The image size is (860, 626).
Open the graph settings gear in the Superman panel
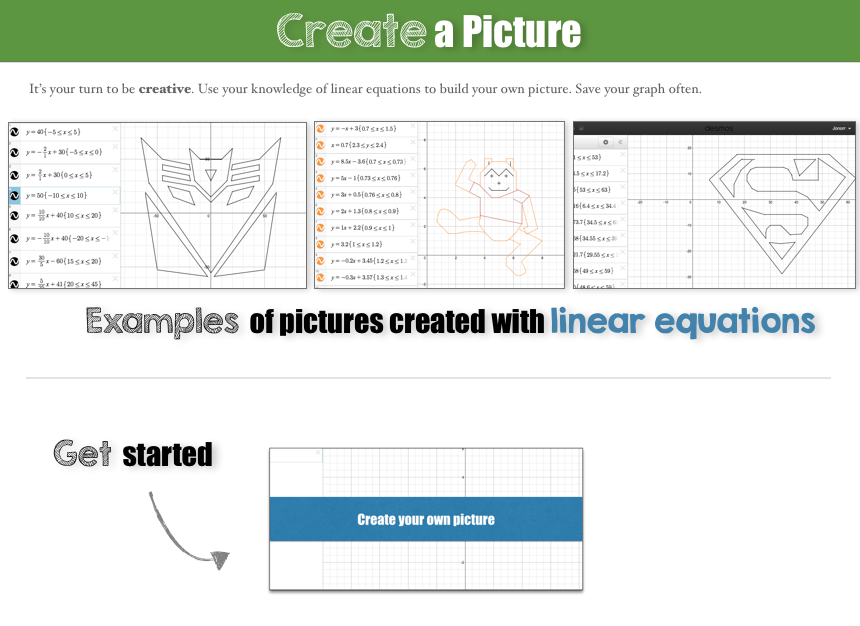point(604,142)
